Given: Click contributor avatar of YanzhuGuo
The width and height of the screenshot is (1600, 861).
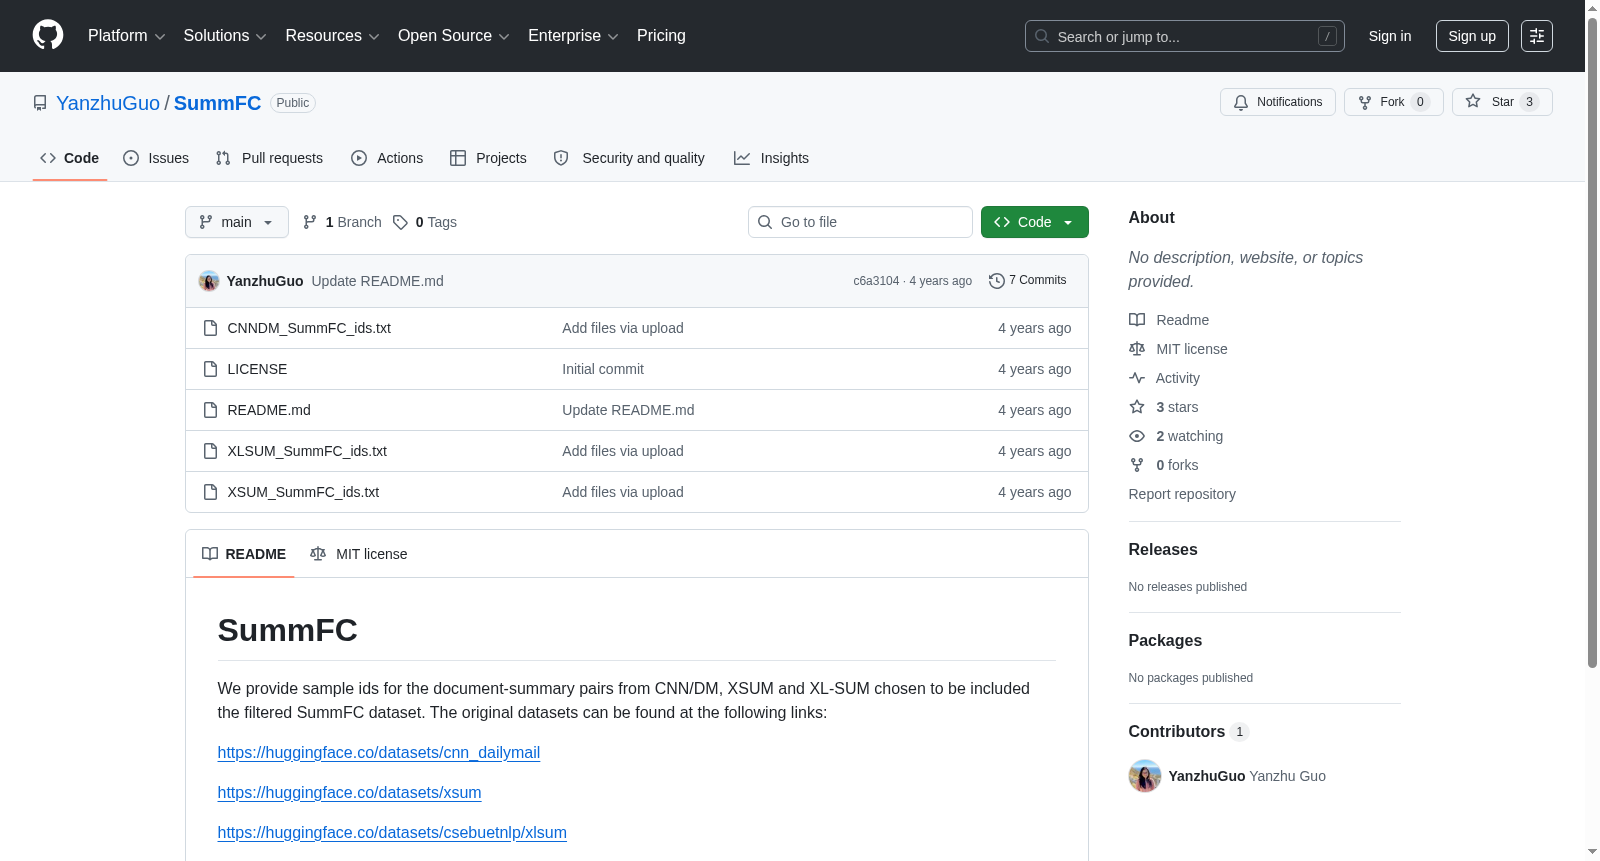Looking at the screenshot, I should (x=1145, y=776).
